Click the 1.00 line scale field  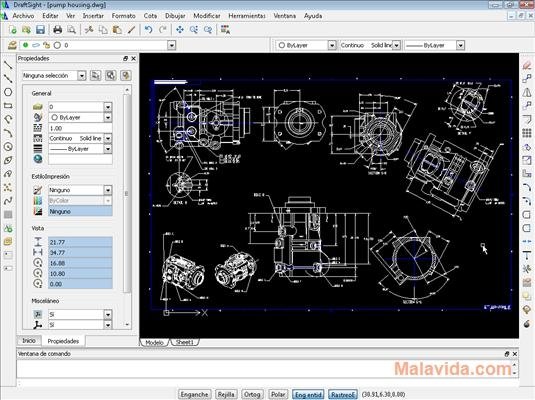80,128
